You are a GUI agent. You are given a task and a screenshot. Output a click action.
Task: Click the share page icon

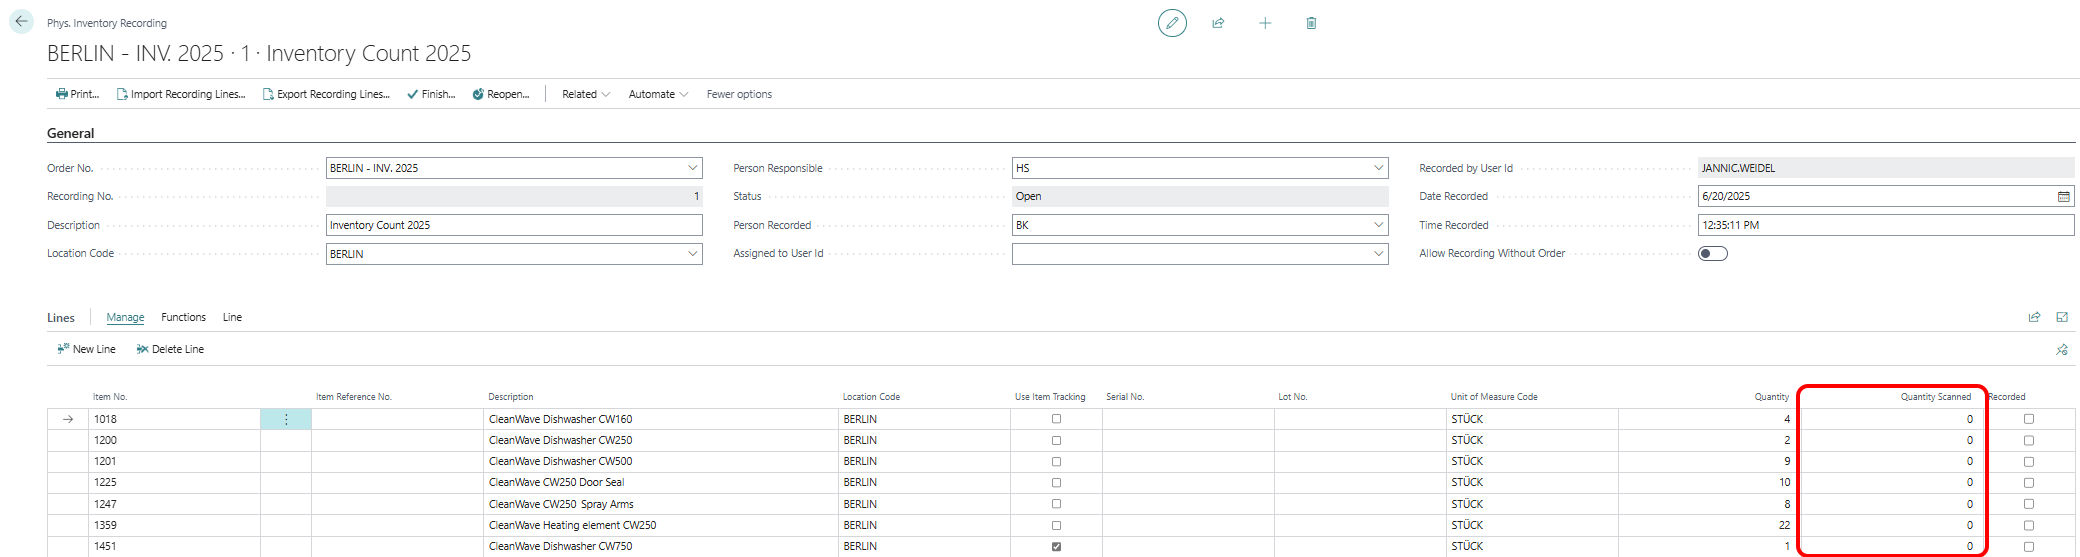pos(1218,23)
